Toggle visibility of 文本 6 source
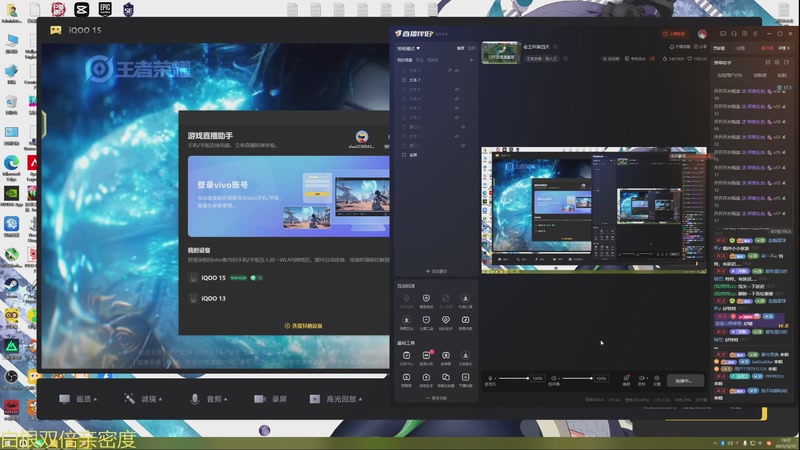 point(457,89)
